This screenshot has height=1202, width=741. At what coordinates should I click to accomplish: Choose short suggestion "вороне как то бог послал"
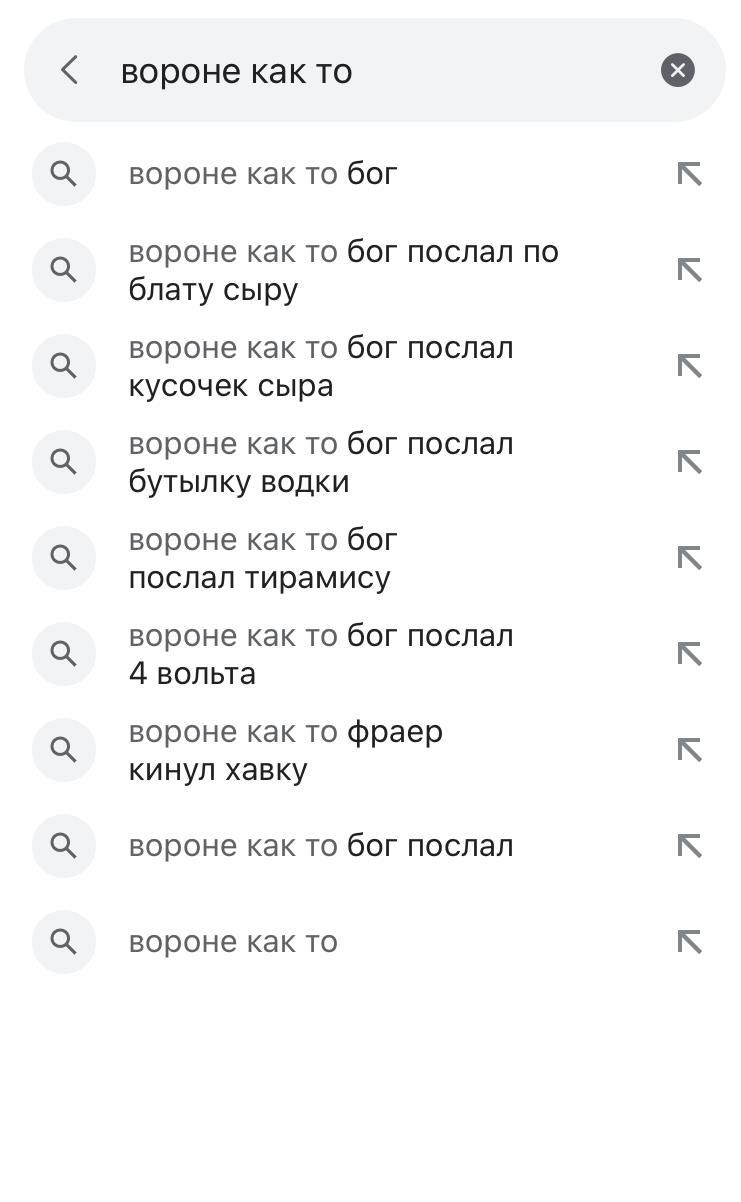point(320,846)
